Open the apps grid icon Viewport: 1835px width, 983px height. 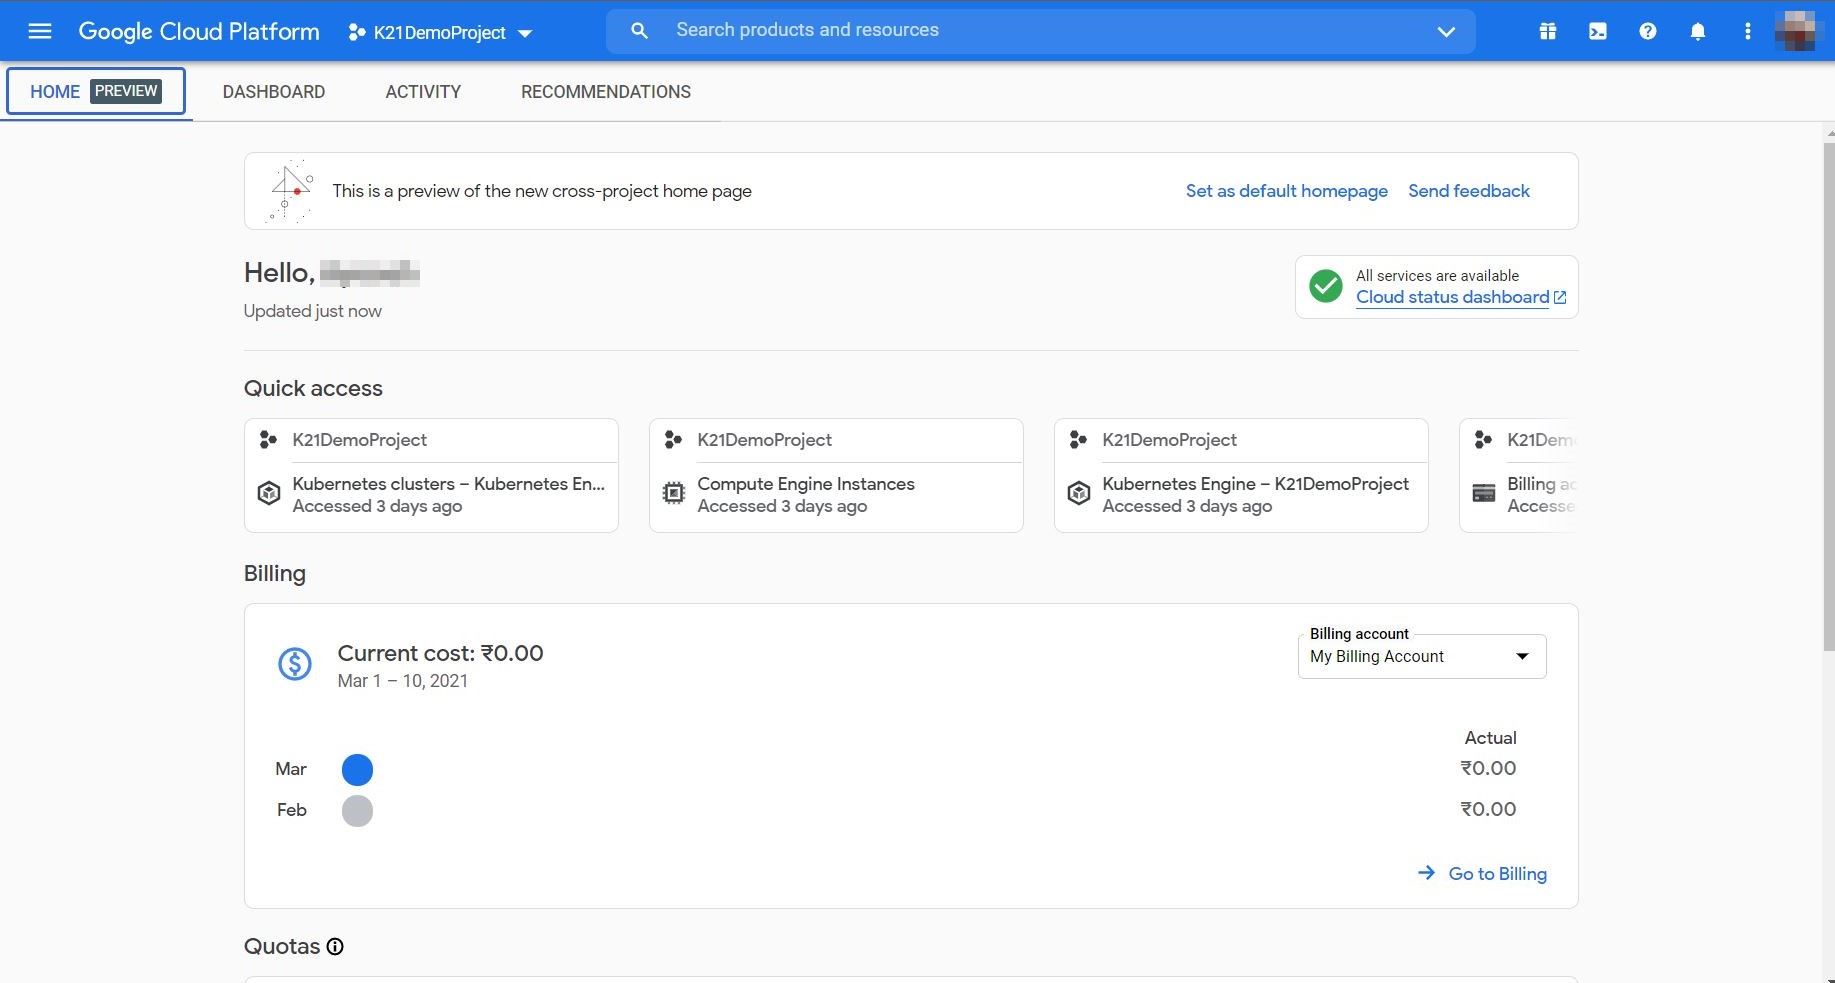(1547, 31)
